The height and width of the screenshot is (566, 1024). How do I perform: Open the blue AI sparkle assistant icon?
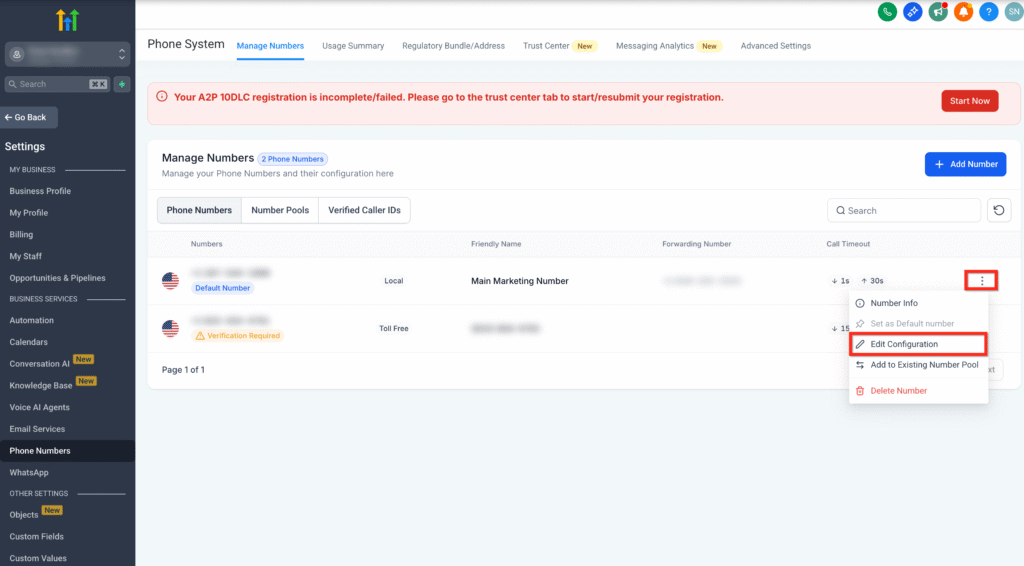coord(912,12)
